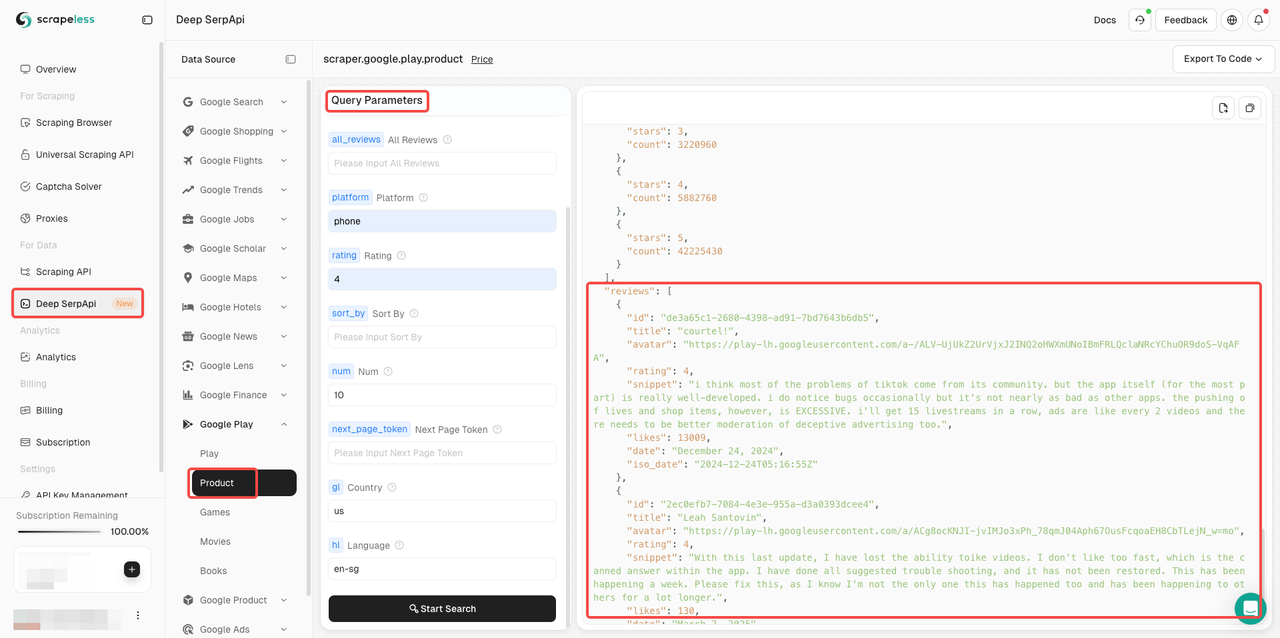This screenshot has width=1280, height=638.
Task: Open language globe icon
Action: pos(1232,20)
